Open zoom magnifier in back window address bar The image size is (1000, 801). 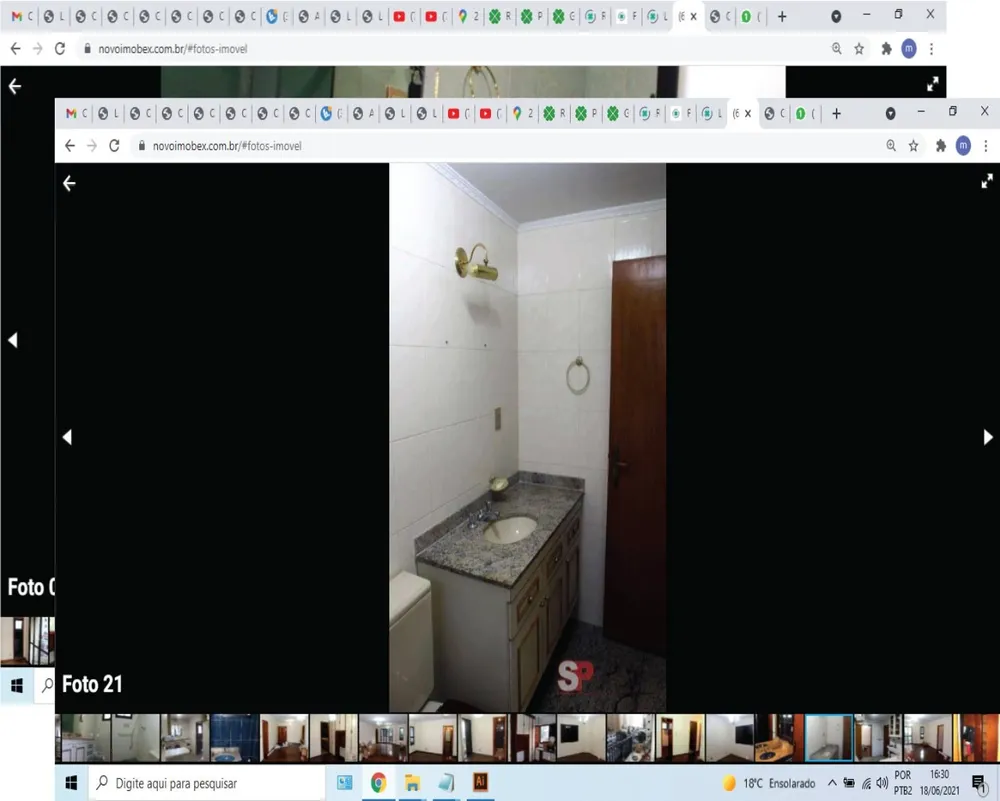pos(837,48)
